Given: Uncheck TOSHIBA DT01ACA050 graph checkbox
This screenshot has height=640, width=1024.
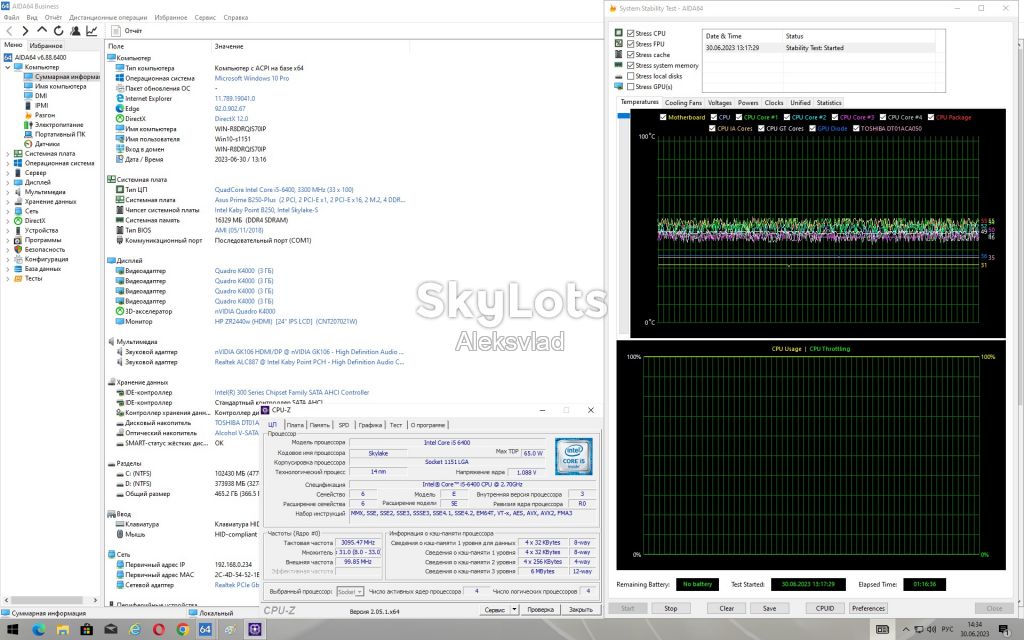Looking at the screenshot, I should pyautogui.click(x=856, y=129).
